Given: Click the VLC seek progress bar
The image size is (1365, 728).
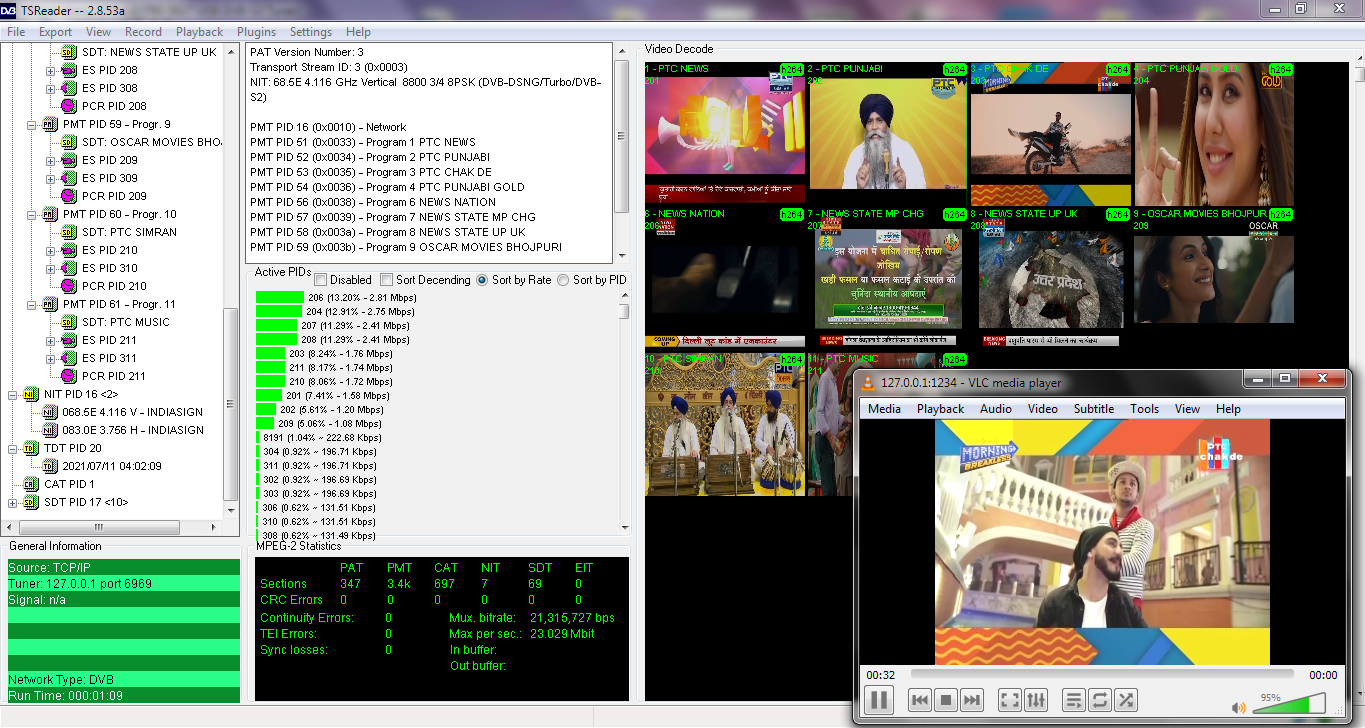Looking at the screenshot, I should click(1103, 675).
